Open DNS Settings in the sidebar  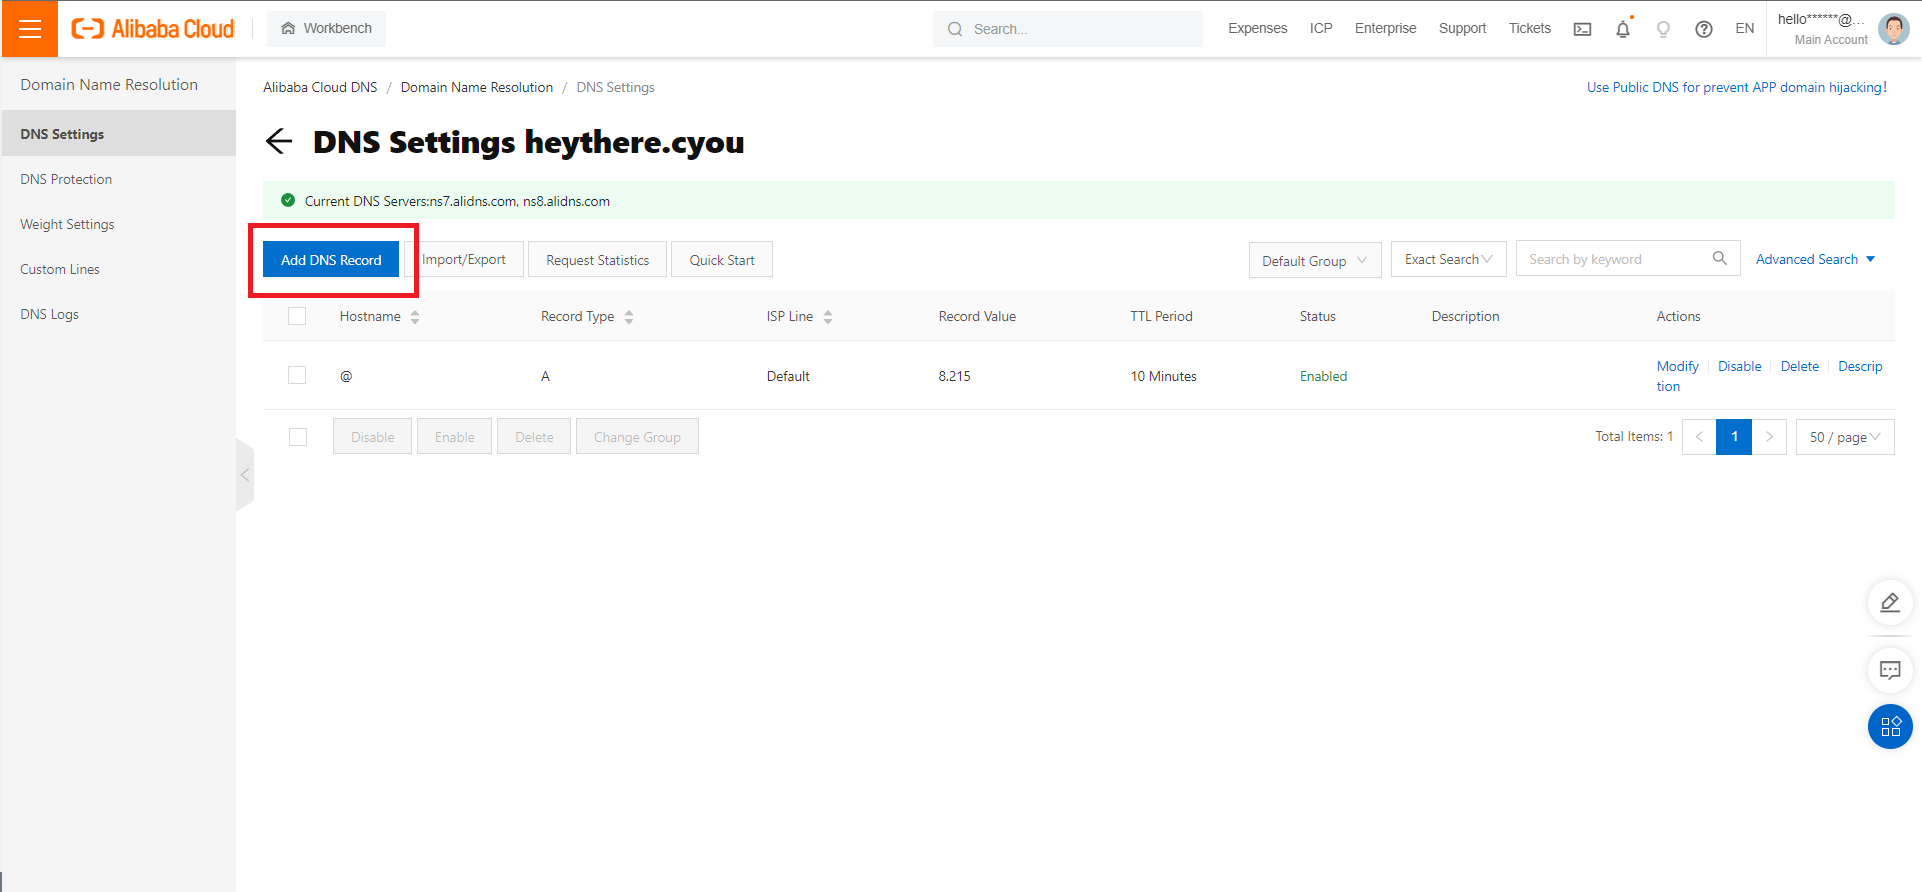click(x=119, y=133)
